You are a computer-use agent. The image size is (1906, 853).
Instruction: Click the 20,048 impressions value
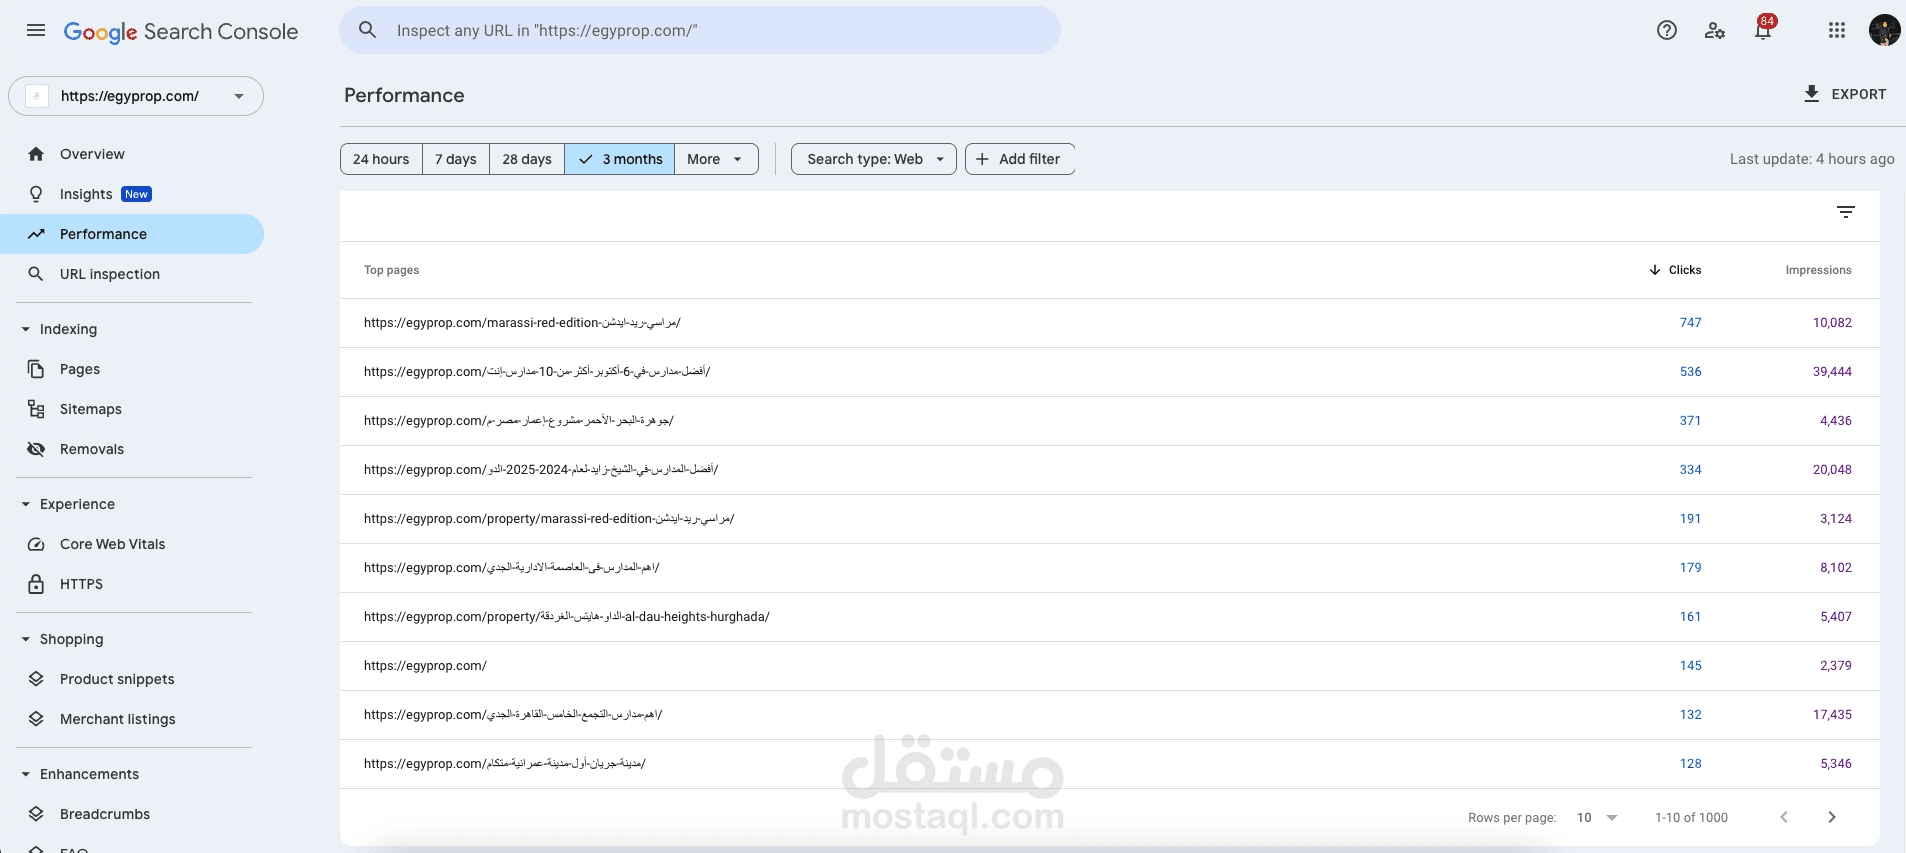(1832, 470)
